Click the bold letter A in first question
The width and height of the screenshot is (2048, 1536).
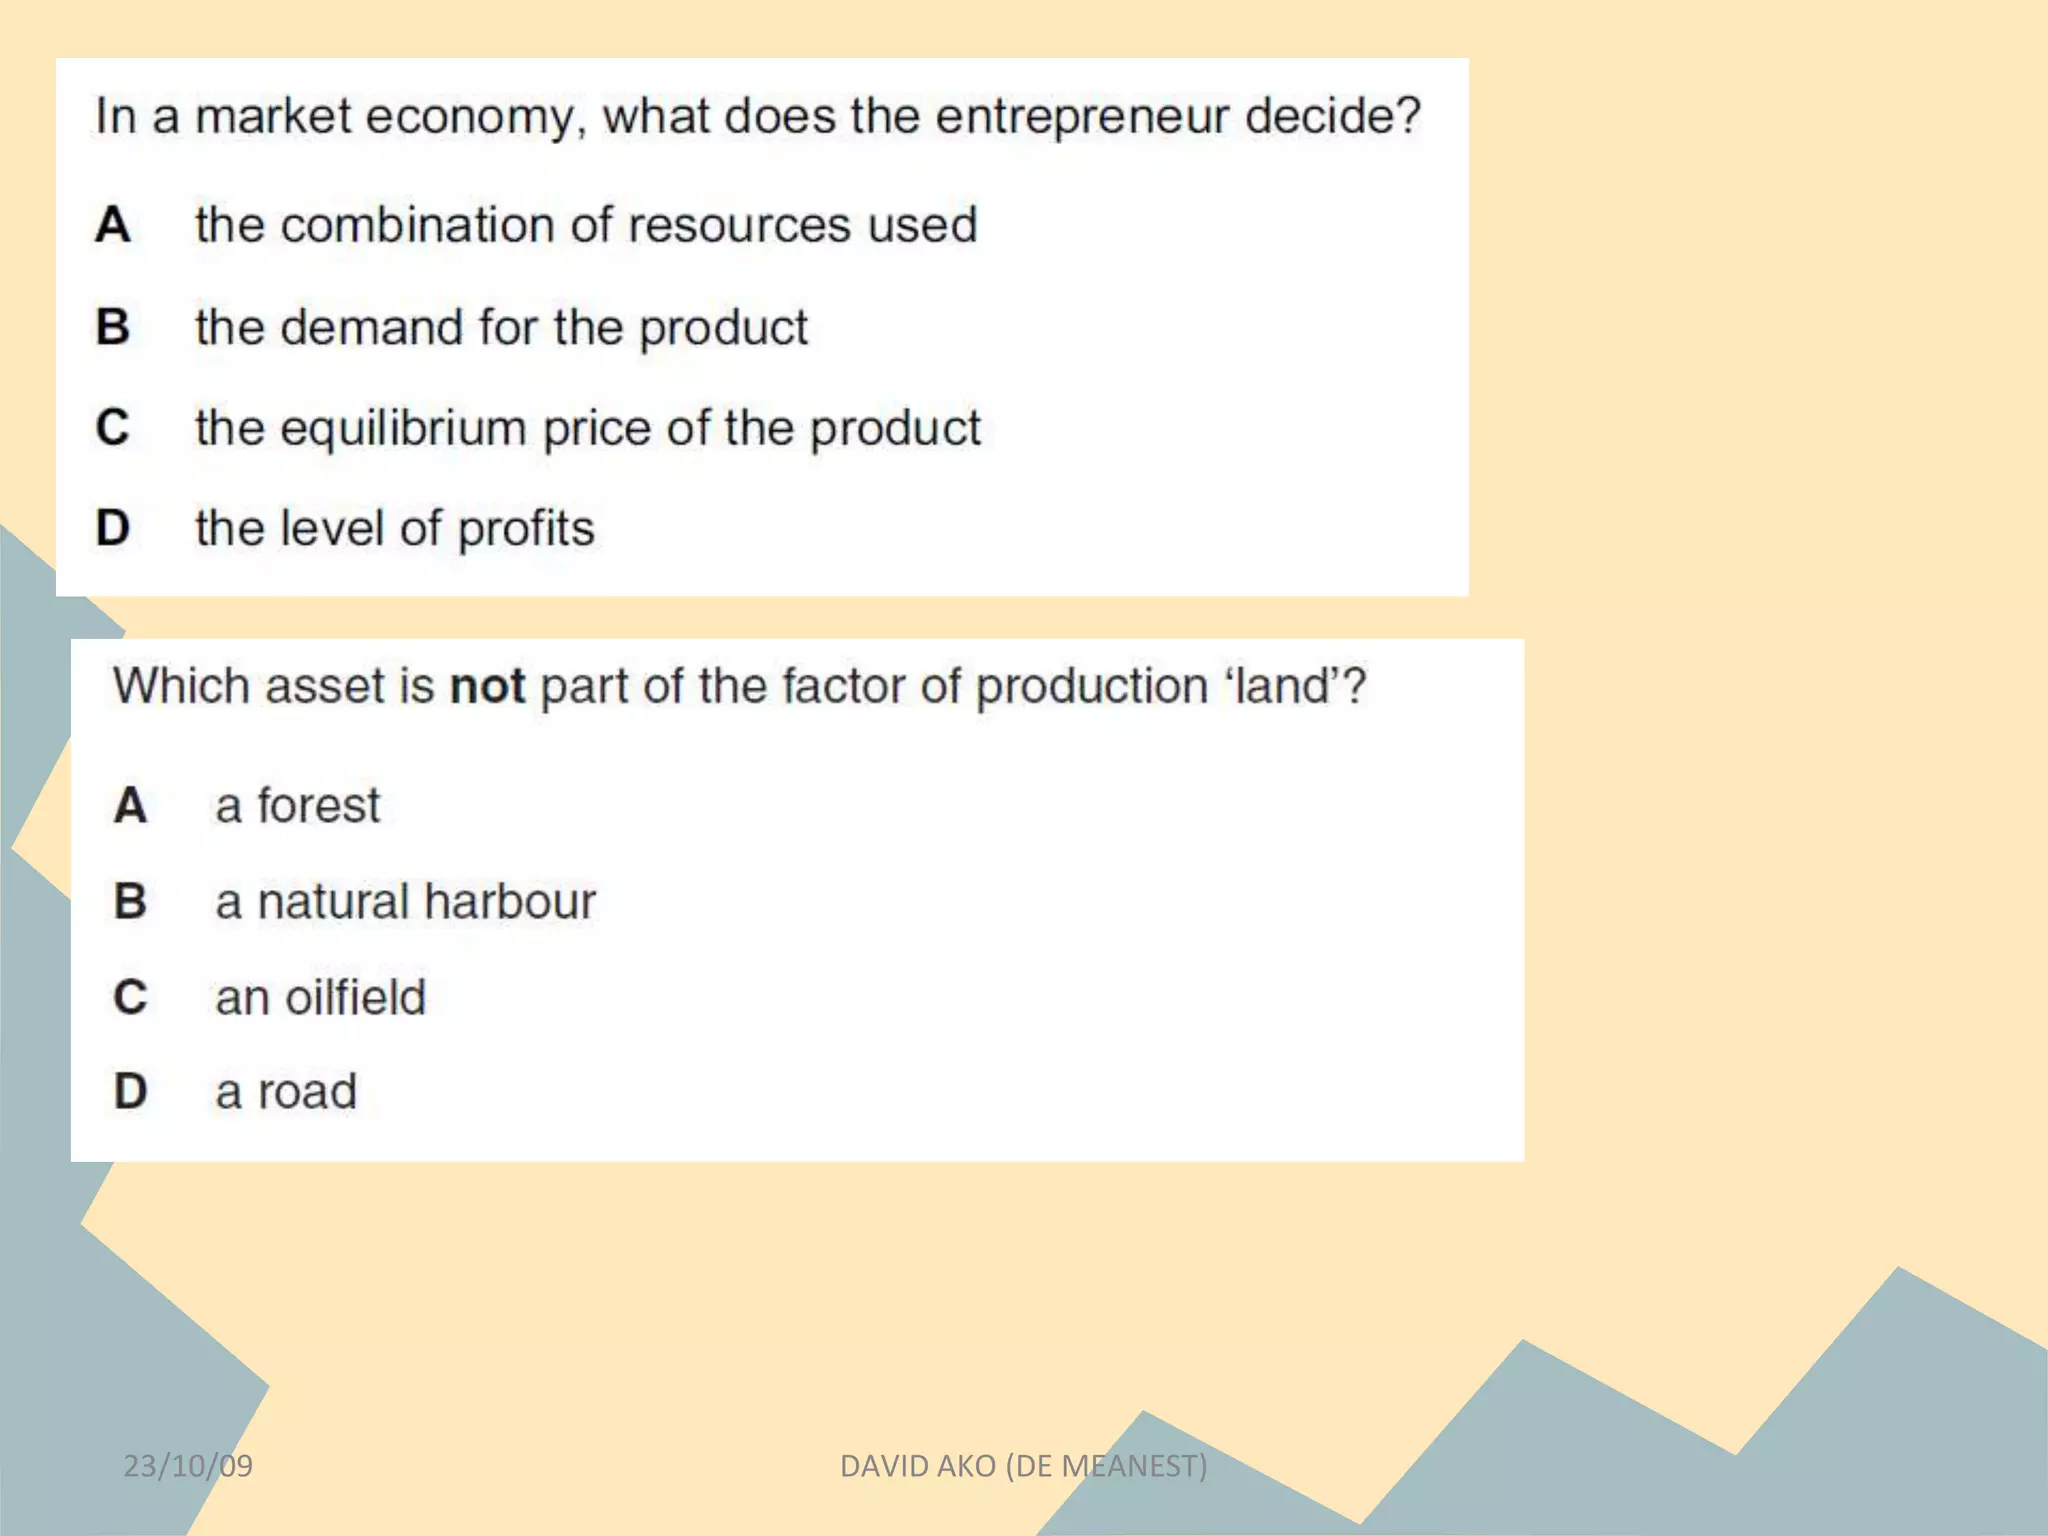113,225
